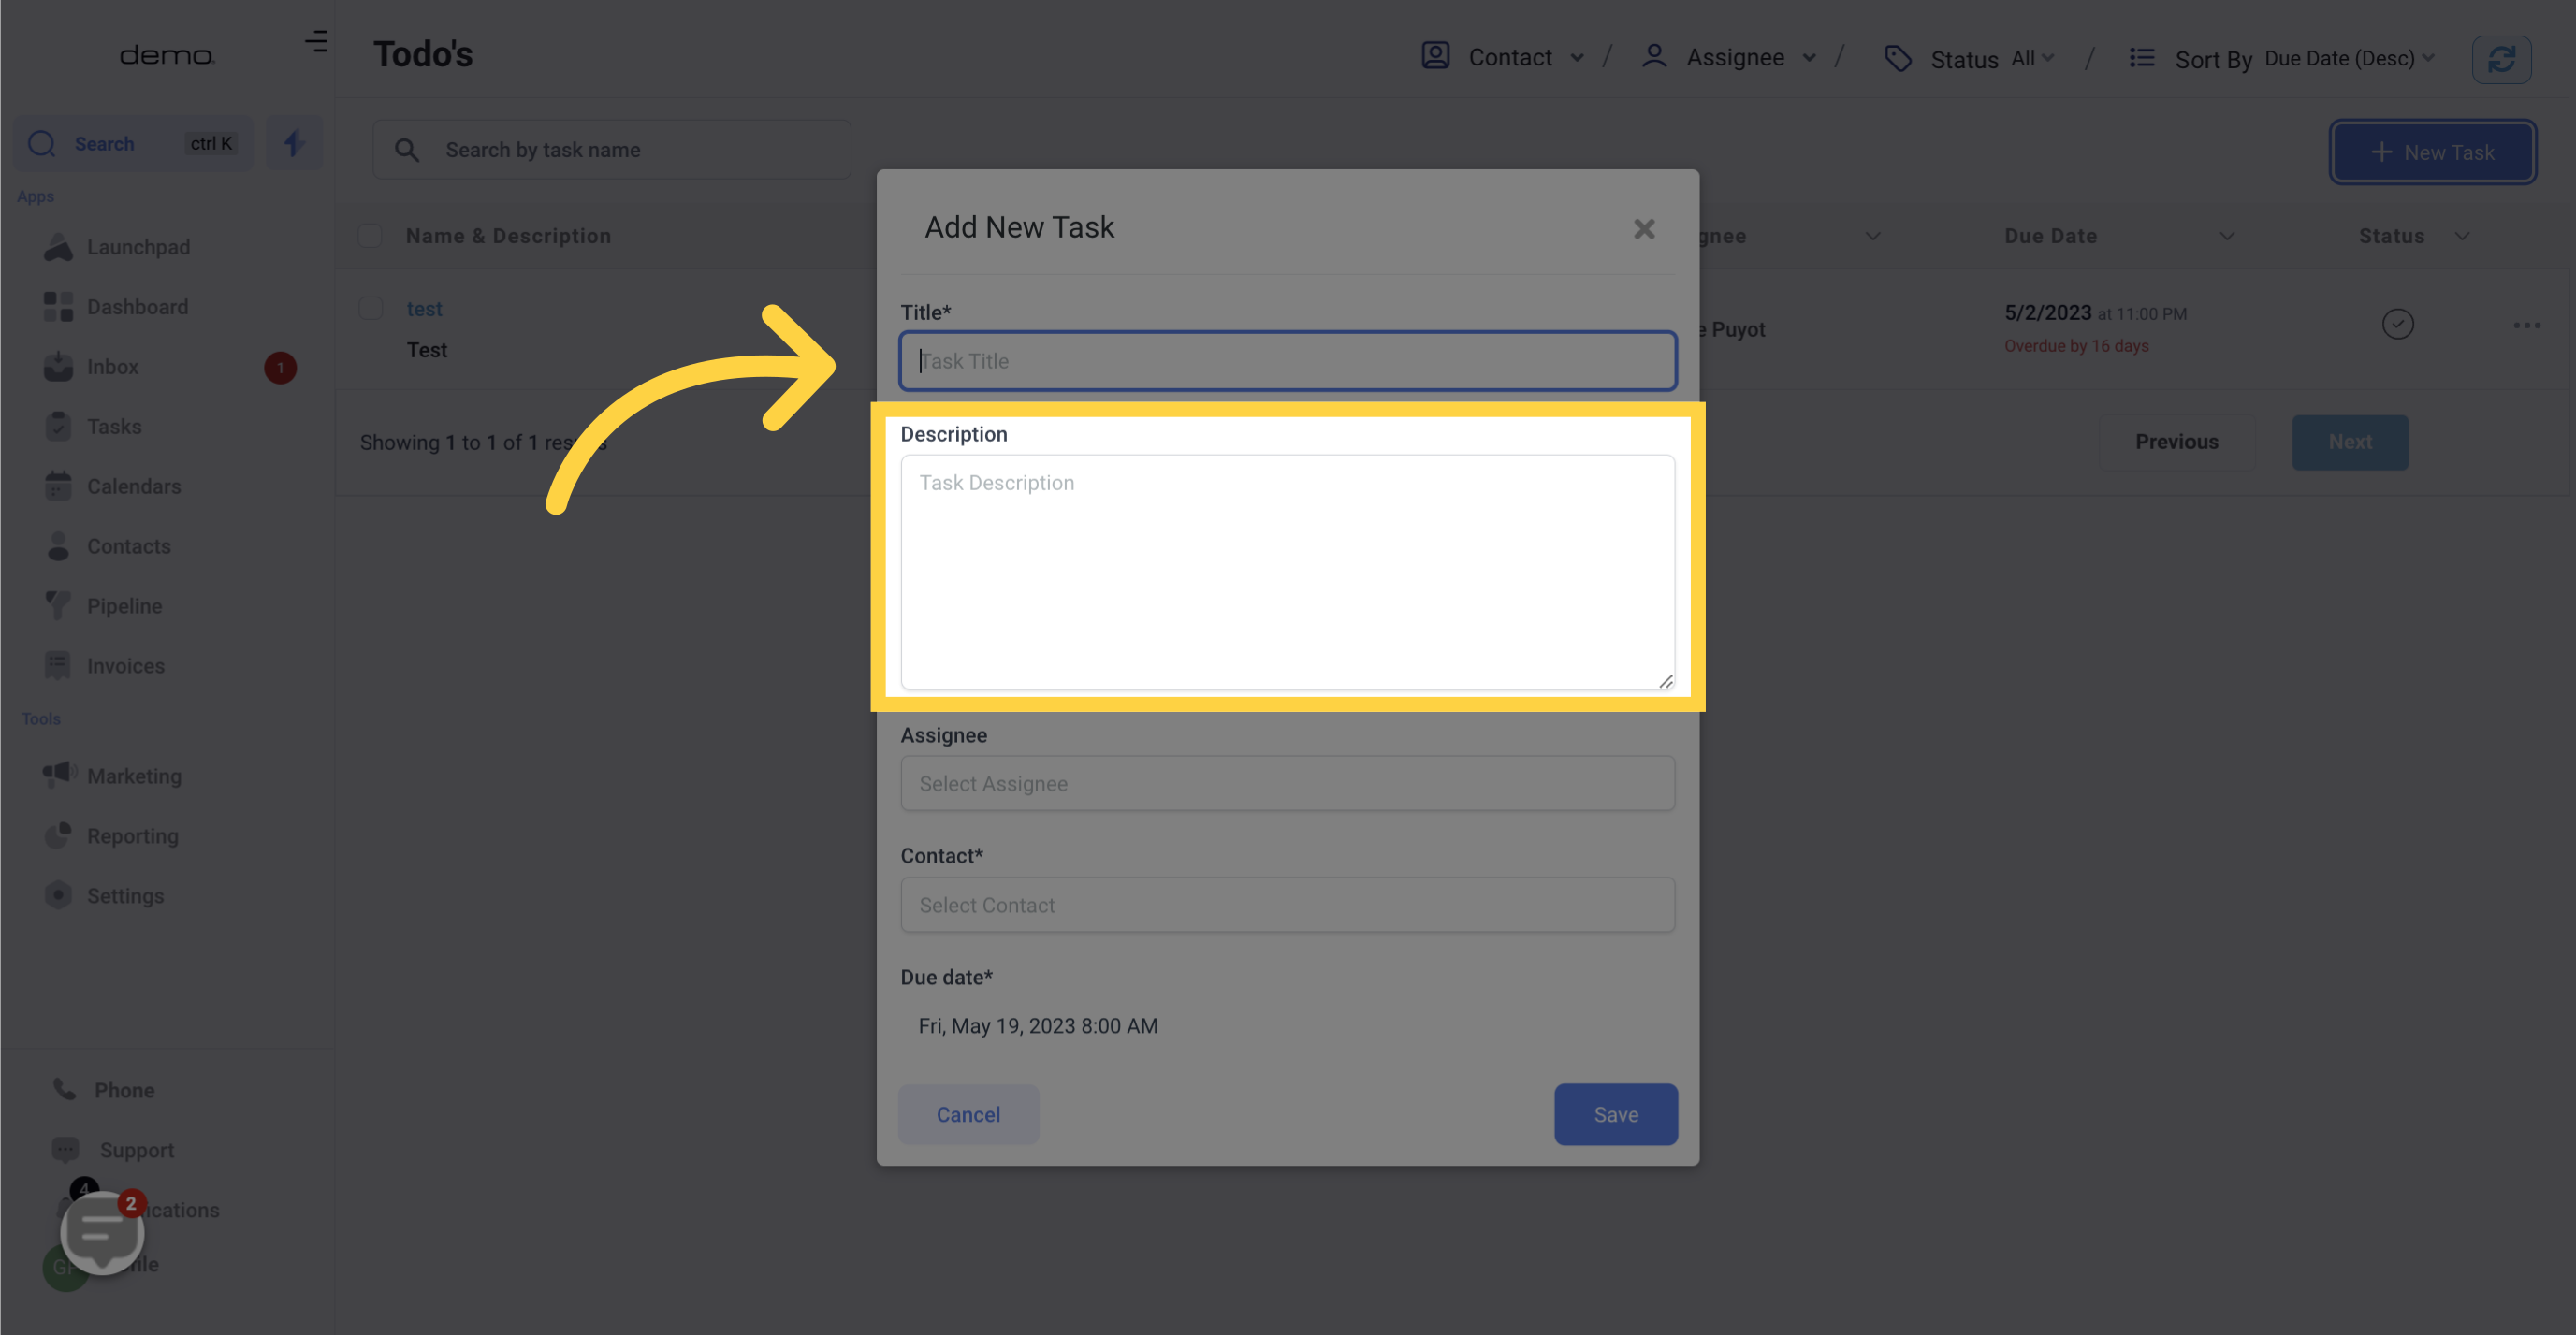The image size is (2576, 1335).
Task: Click the Assignee filter person icon
Action: pos(1654,56)
